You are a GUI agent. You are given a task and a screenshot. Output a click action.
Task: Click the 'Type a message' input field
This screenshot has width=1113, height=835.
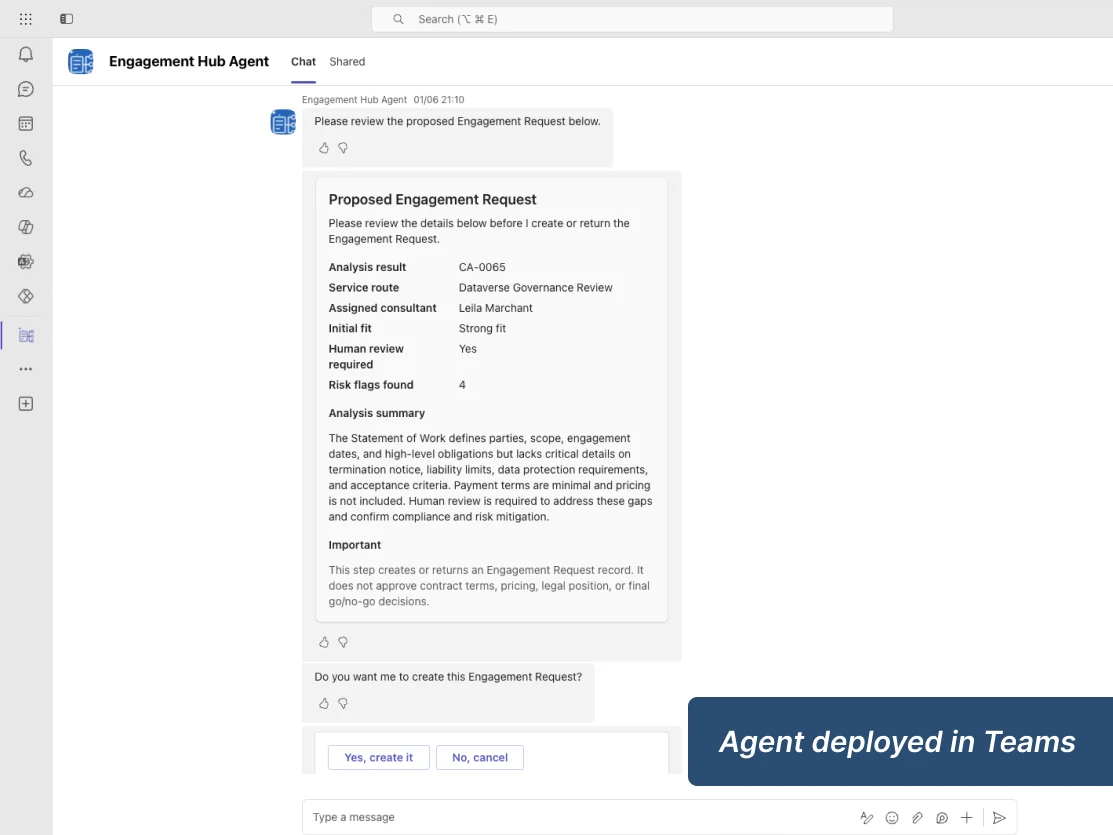pyautogui.click(x=660, y=817)
